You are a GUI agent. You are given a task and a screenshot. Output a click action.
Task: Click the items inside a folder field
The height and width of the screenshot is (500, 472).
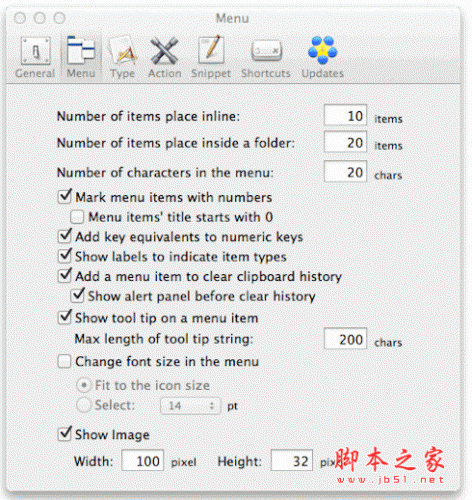[x=345, y=142]
